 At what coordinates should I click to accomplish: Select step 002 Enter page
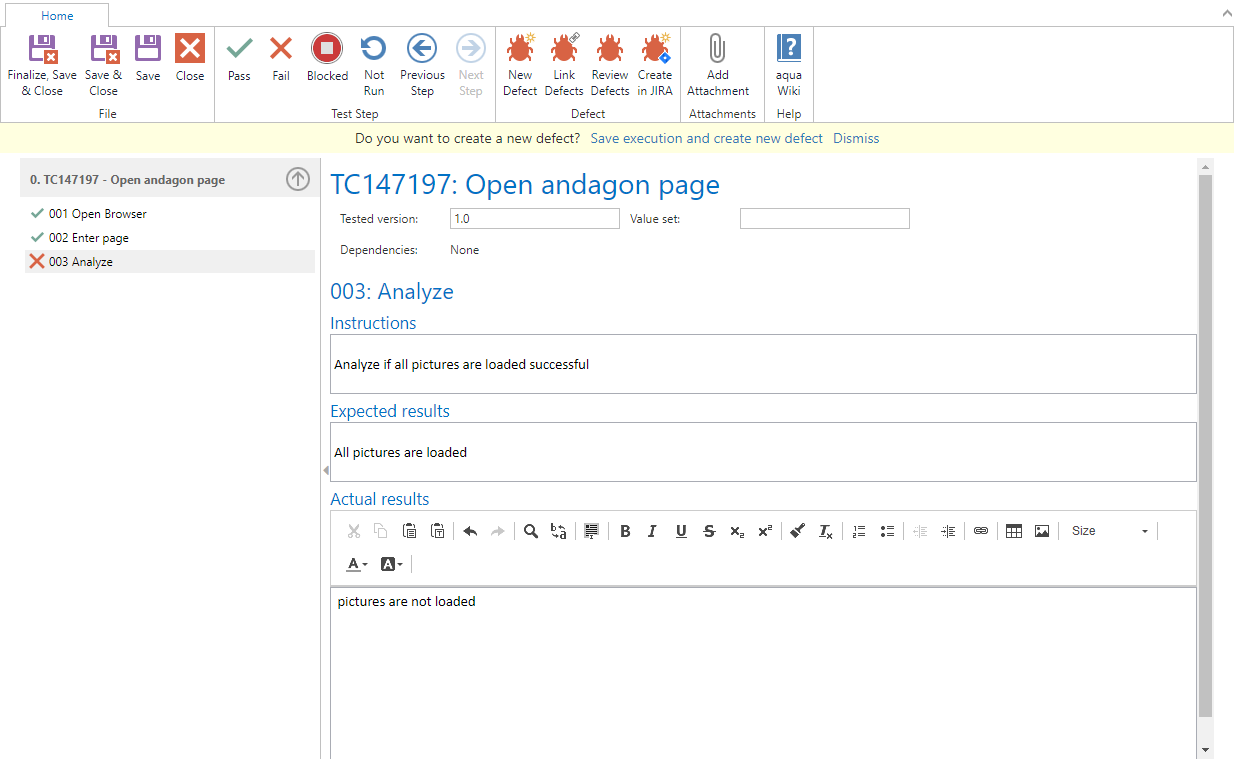click(x=89, y=238)
